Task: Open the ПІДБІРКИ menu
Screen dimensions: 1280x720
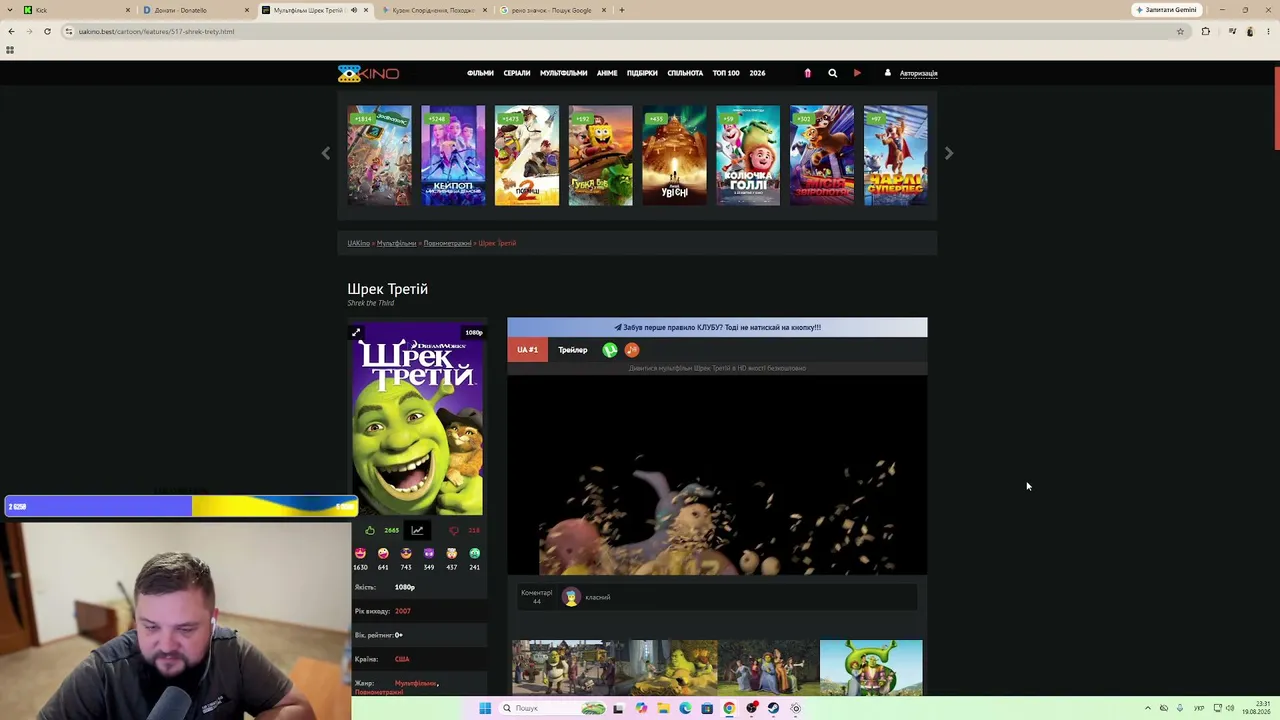Action: click(x=642, y=73)
